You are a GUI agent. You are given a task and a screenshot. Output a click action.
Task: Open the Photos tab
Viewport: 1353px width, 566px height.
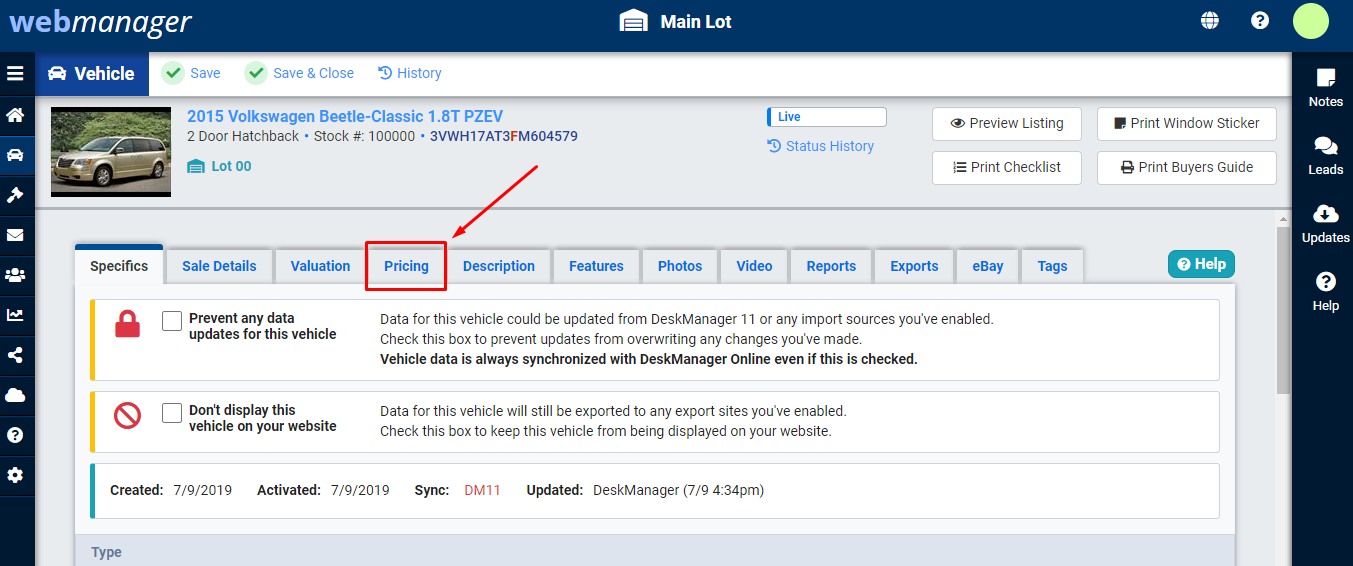click(680, 266)
